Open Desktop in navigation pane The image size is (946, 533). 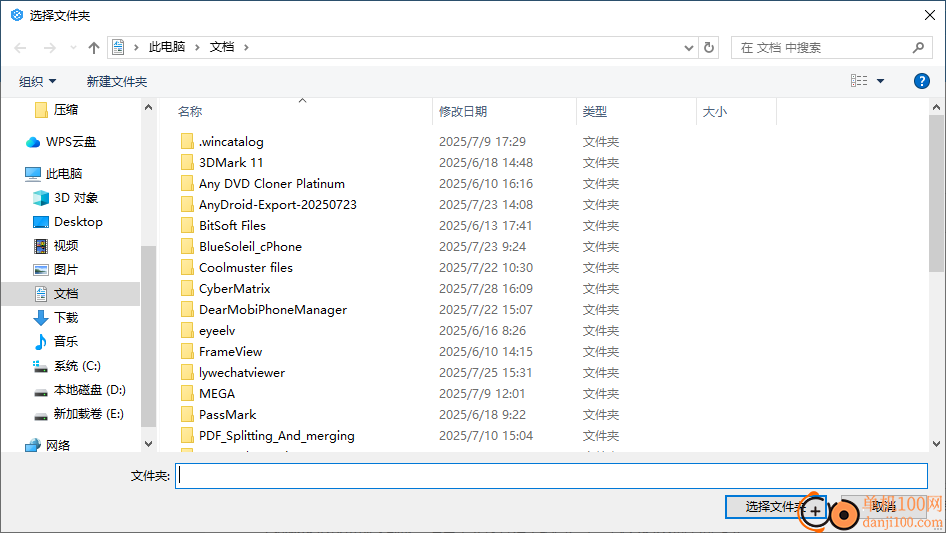[x=78, y=222]
